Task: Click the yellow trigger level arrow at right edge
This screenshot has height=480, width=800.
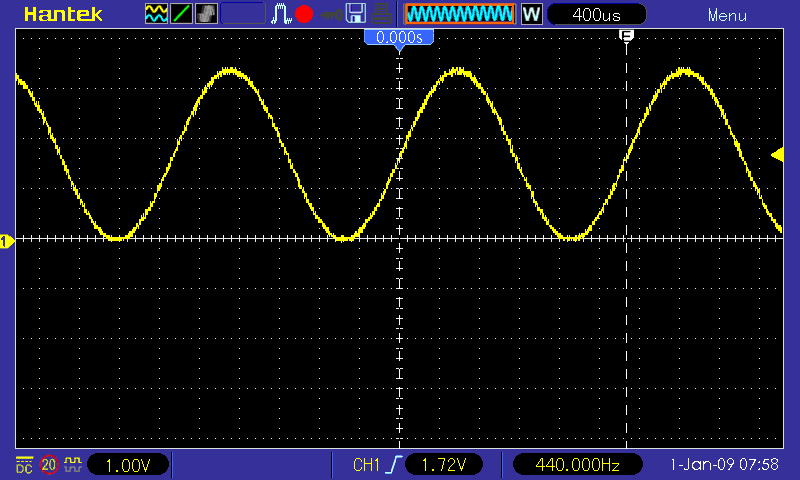Action: tap(776, 154)
